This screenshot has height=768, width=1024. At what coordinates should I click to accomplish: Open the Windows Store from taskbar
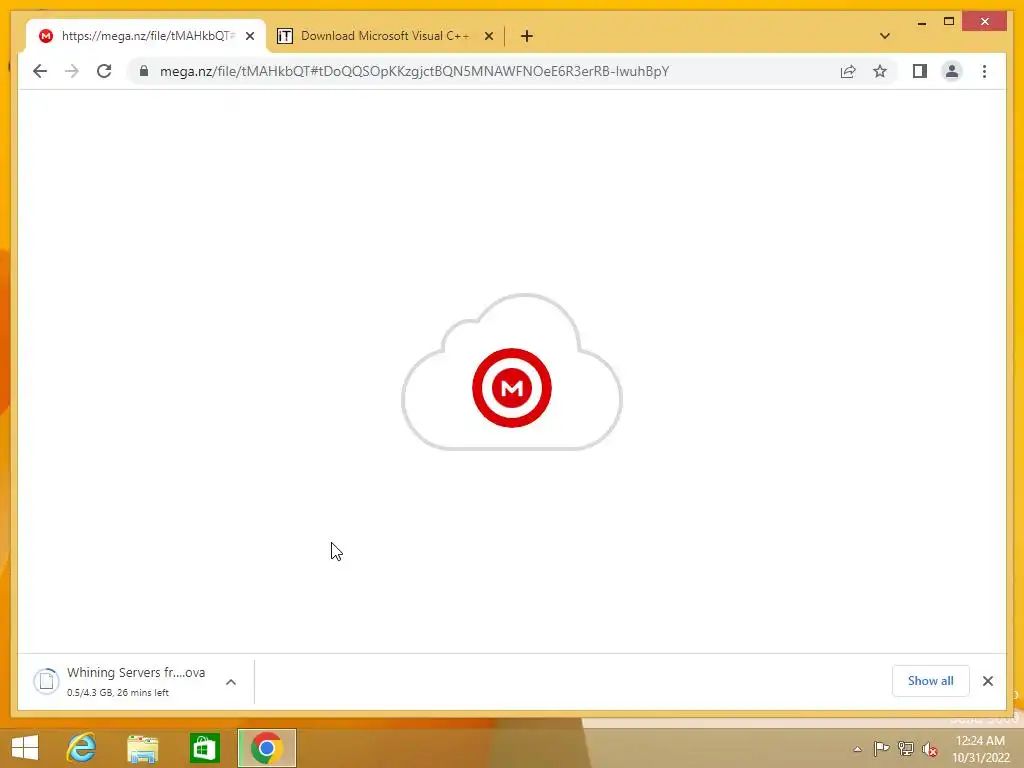(x=204, y=748)
